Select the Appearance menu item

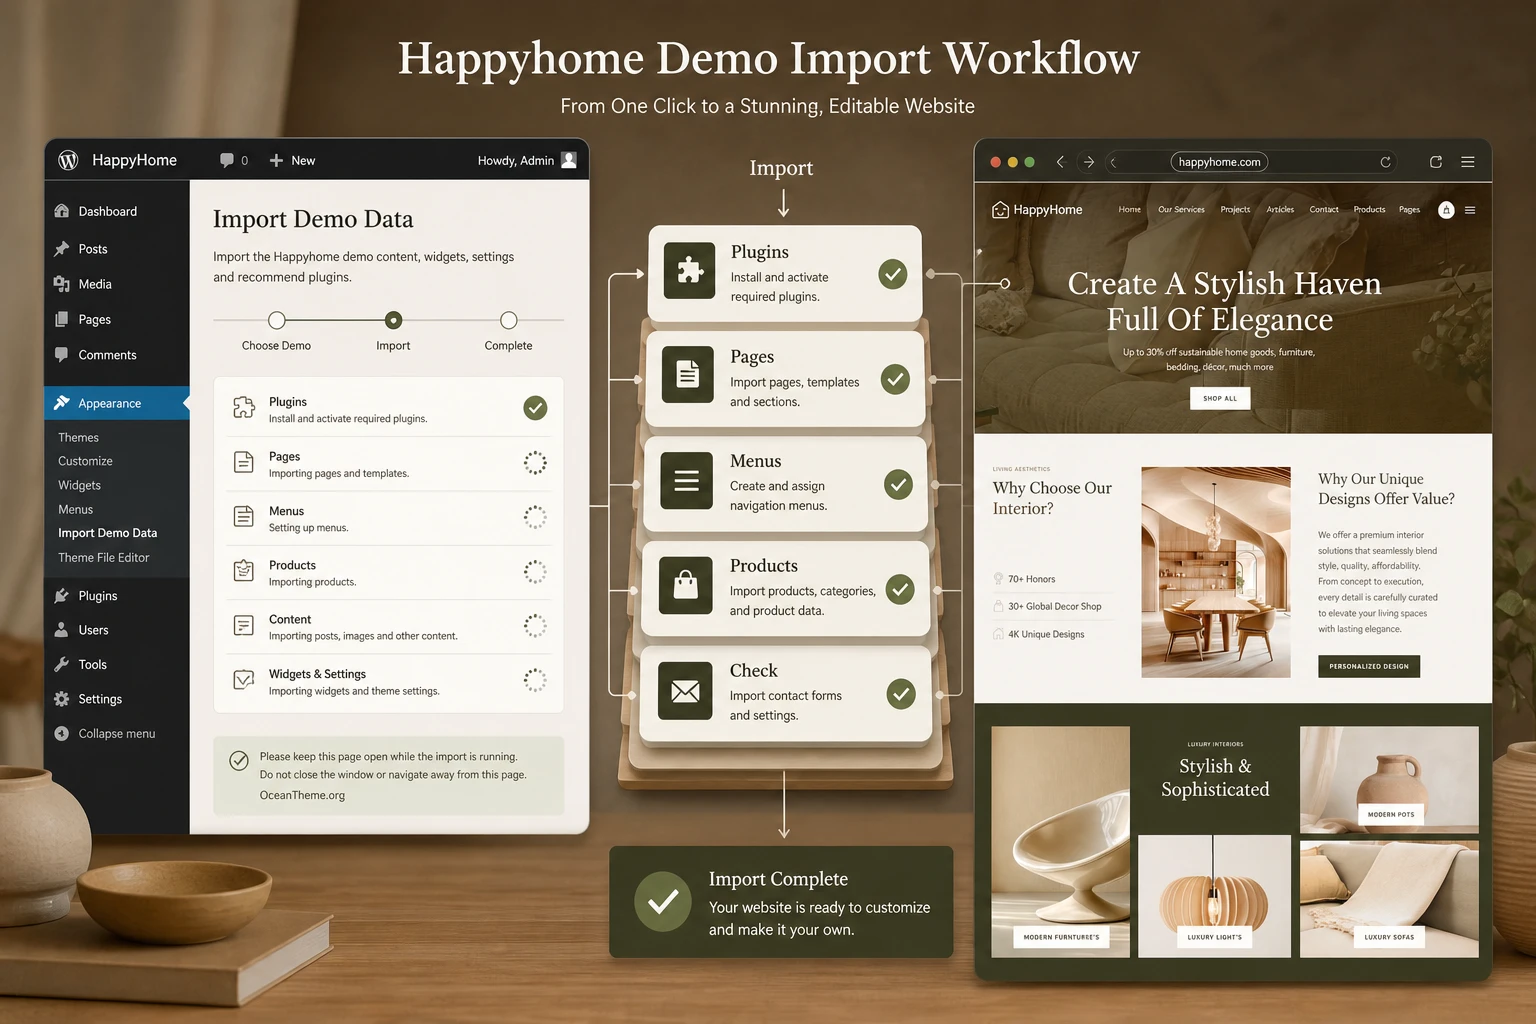click(x=116, y=403)
